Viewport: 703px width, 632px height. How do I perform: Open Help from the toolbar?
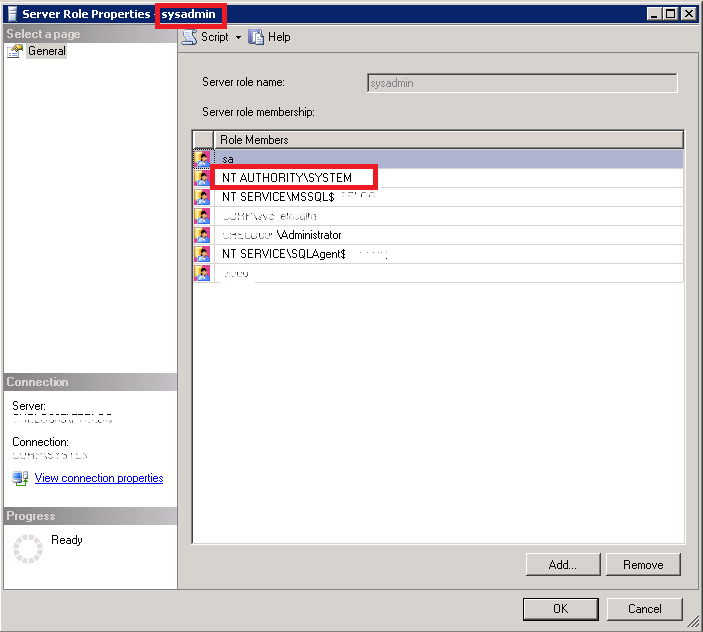tap(269, 37)
